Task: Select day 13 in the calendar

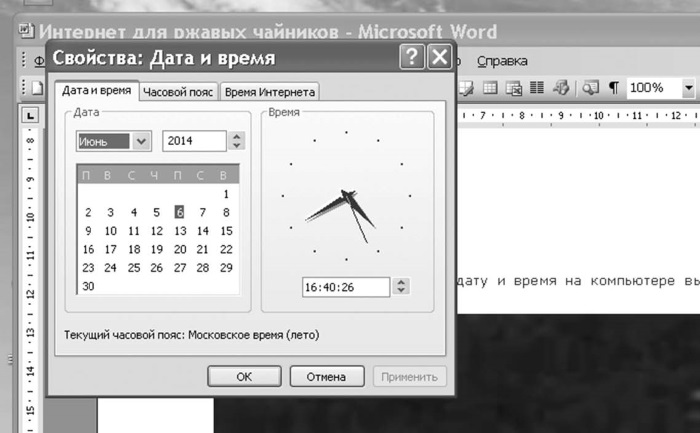Action: [x=180, y=231]
